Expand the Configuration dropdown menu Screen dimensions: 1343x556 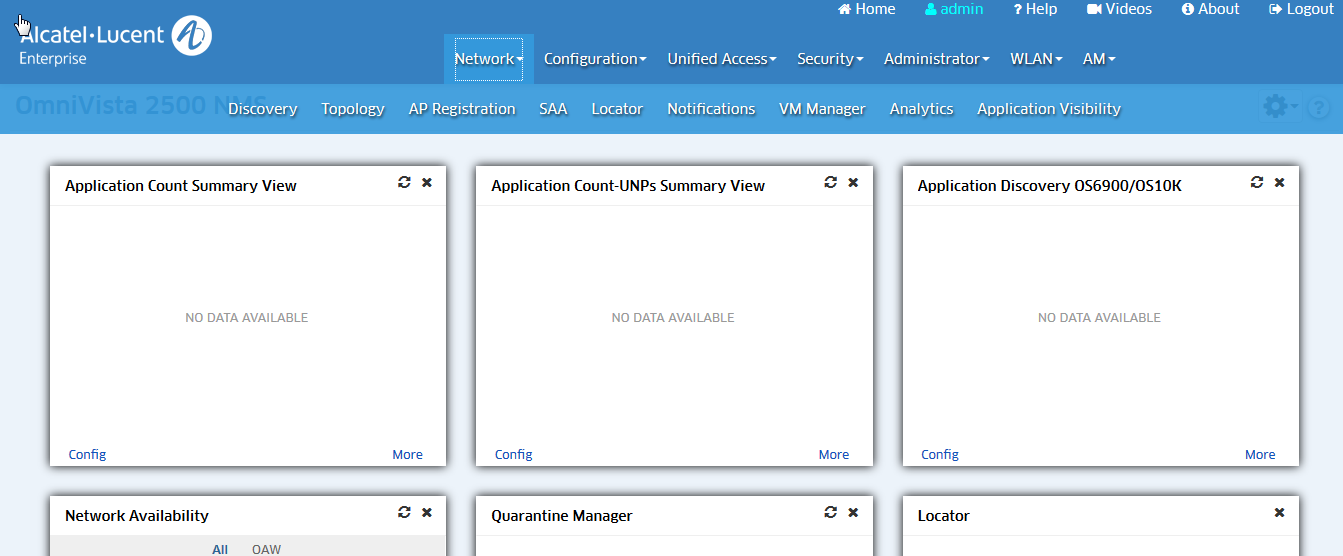595,59
